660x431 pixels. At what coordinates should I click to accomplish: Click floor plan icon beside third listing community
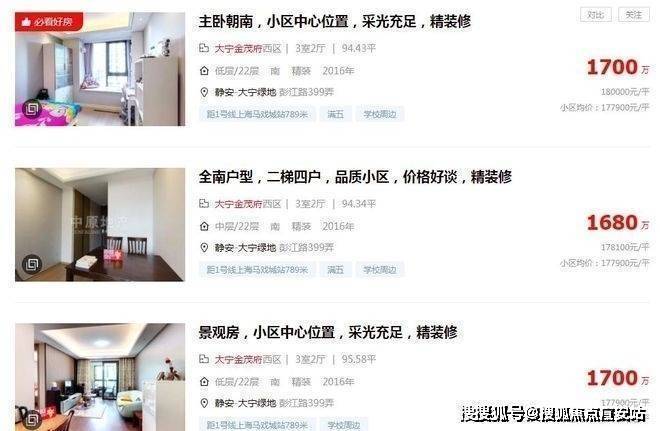[204, 359]
